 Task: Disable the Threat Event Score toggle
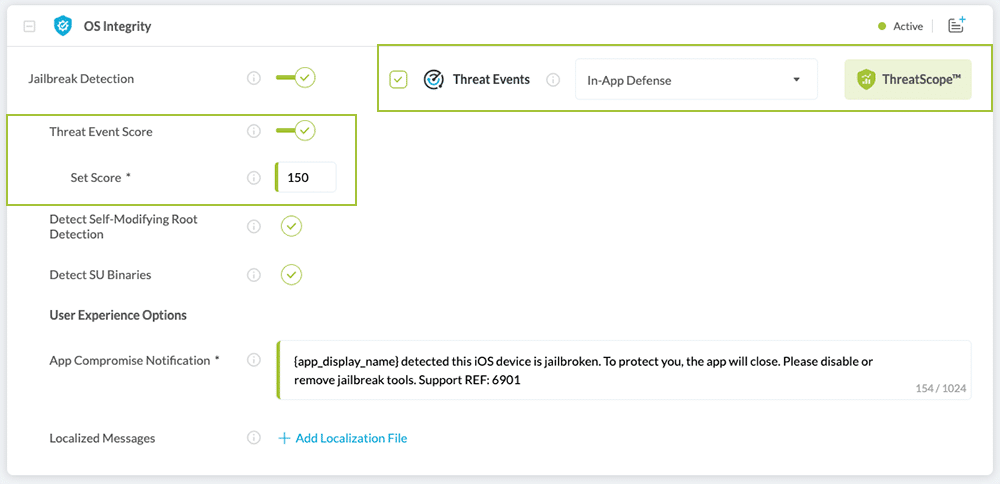297,131
